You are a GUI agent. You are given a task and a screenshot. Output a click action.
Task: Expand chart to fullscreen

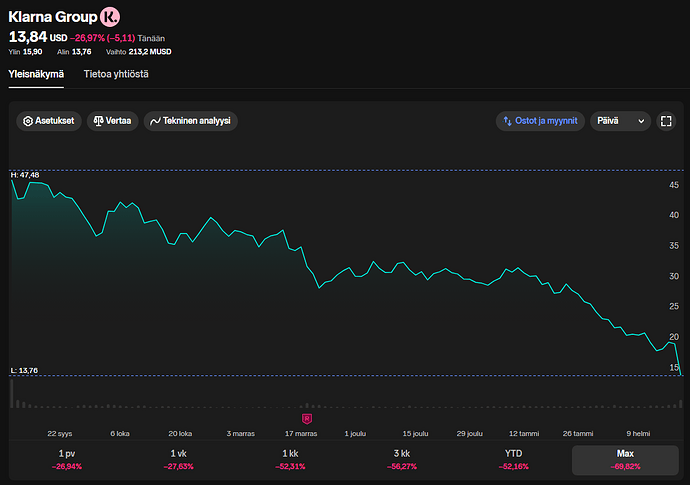point(666,121)
